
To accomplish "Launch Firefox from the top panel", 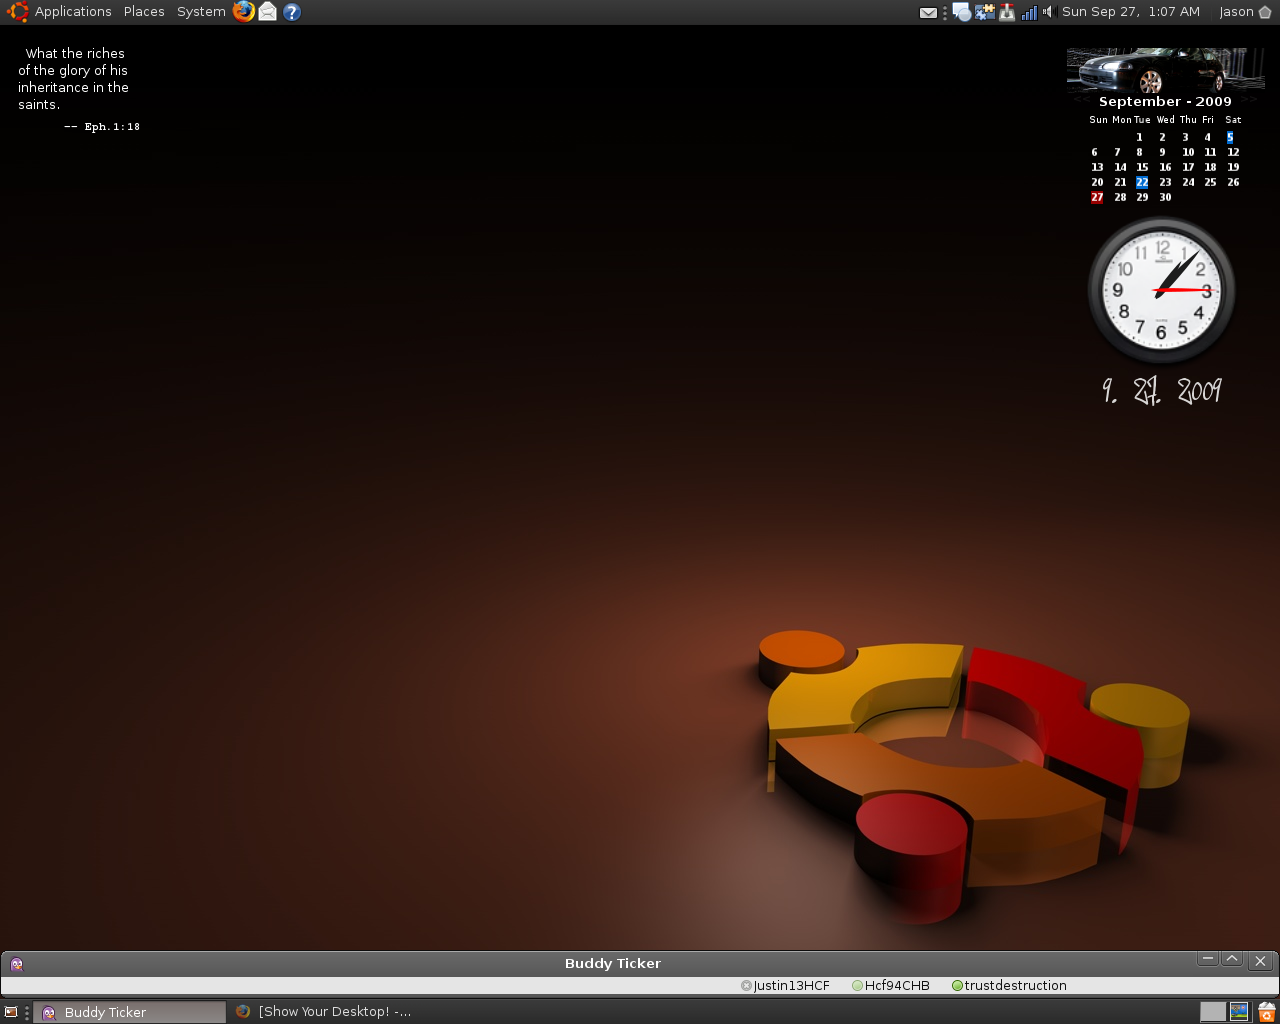I will (x=243, y=12).
